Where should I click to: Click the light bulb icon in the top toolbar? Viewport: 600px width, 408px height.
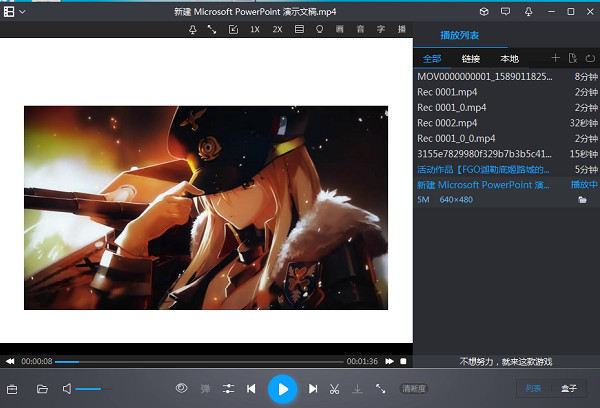coord(320,29)
